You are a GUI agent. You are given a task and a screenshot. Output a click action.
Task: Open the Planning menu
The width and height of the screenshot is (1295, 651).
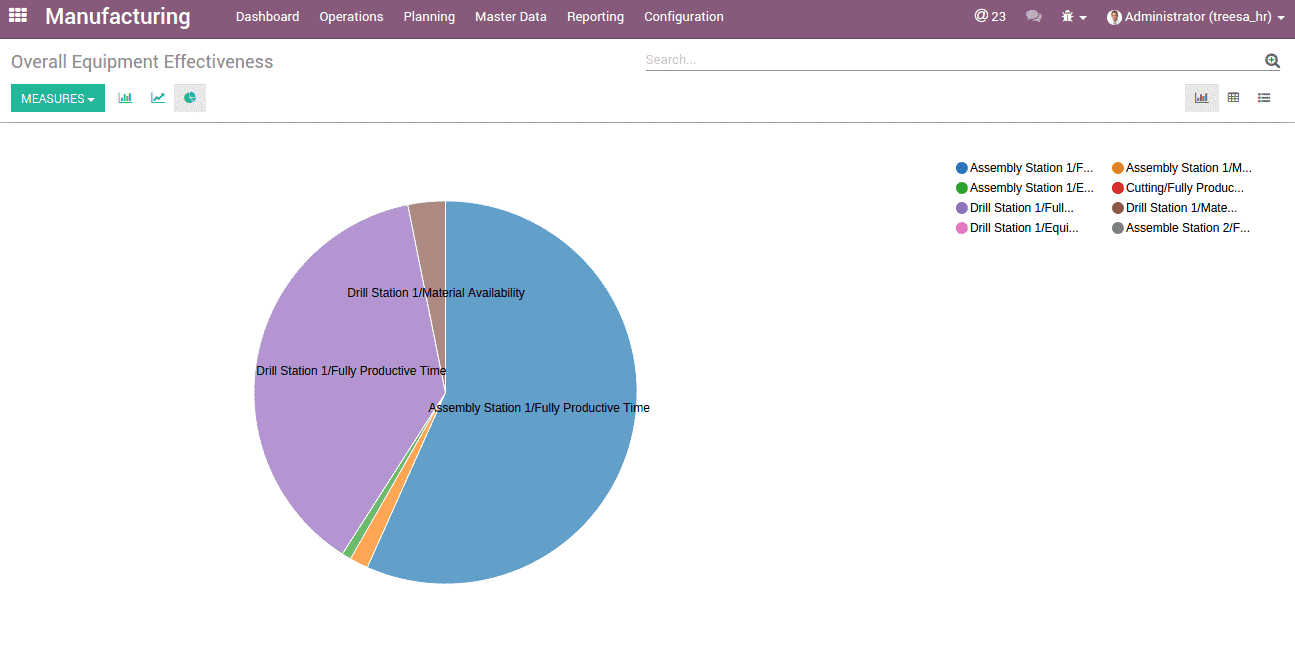pos(429,17)
